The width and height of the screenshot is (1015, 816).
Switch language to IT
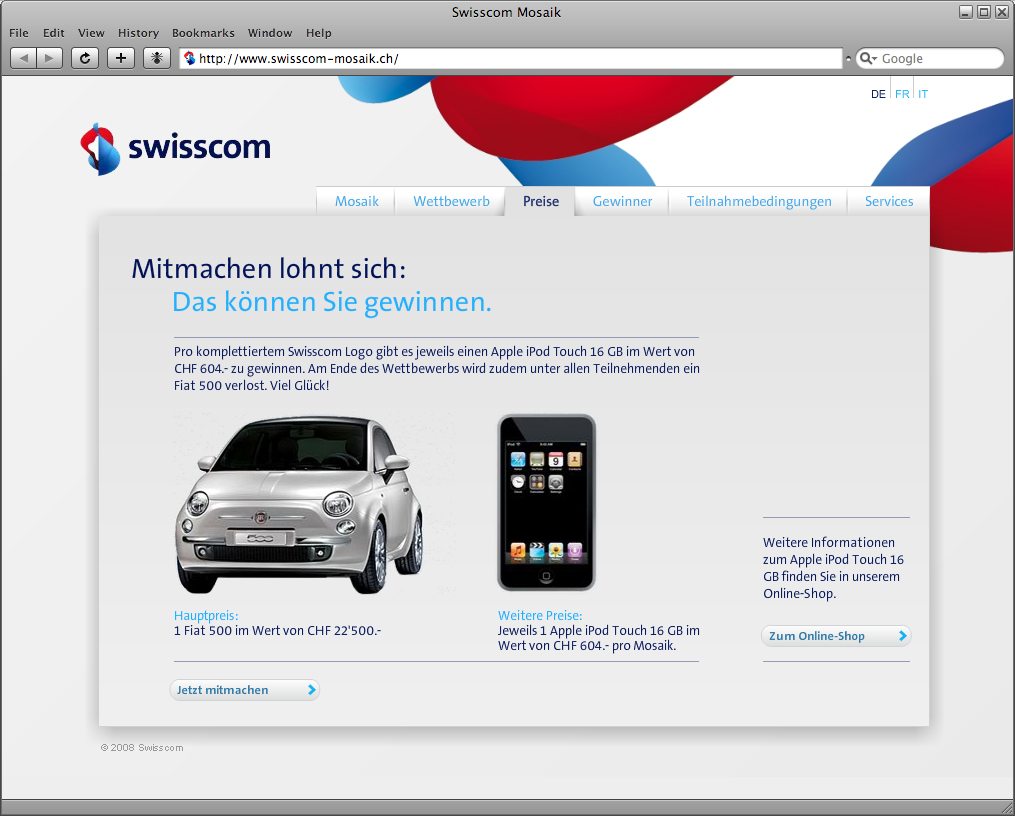[x=922, y=94]
